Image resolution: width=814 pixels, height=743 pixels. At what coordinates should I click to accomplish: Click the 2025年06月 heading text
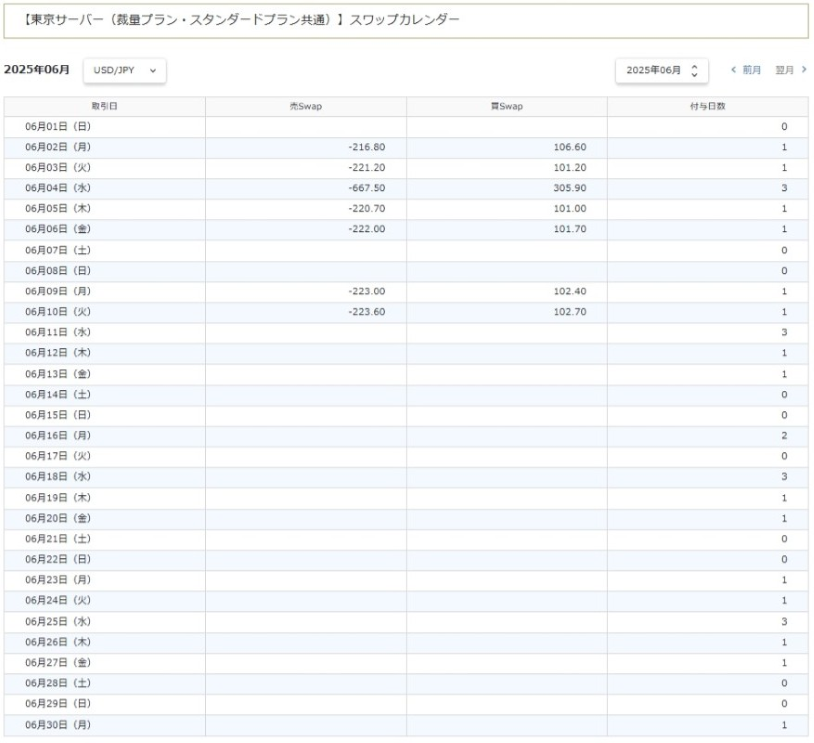(x=36, y=70)
